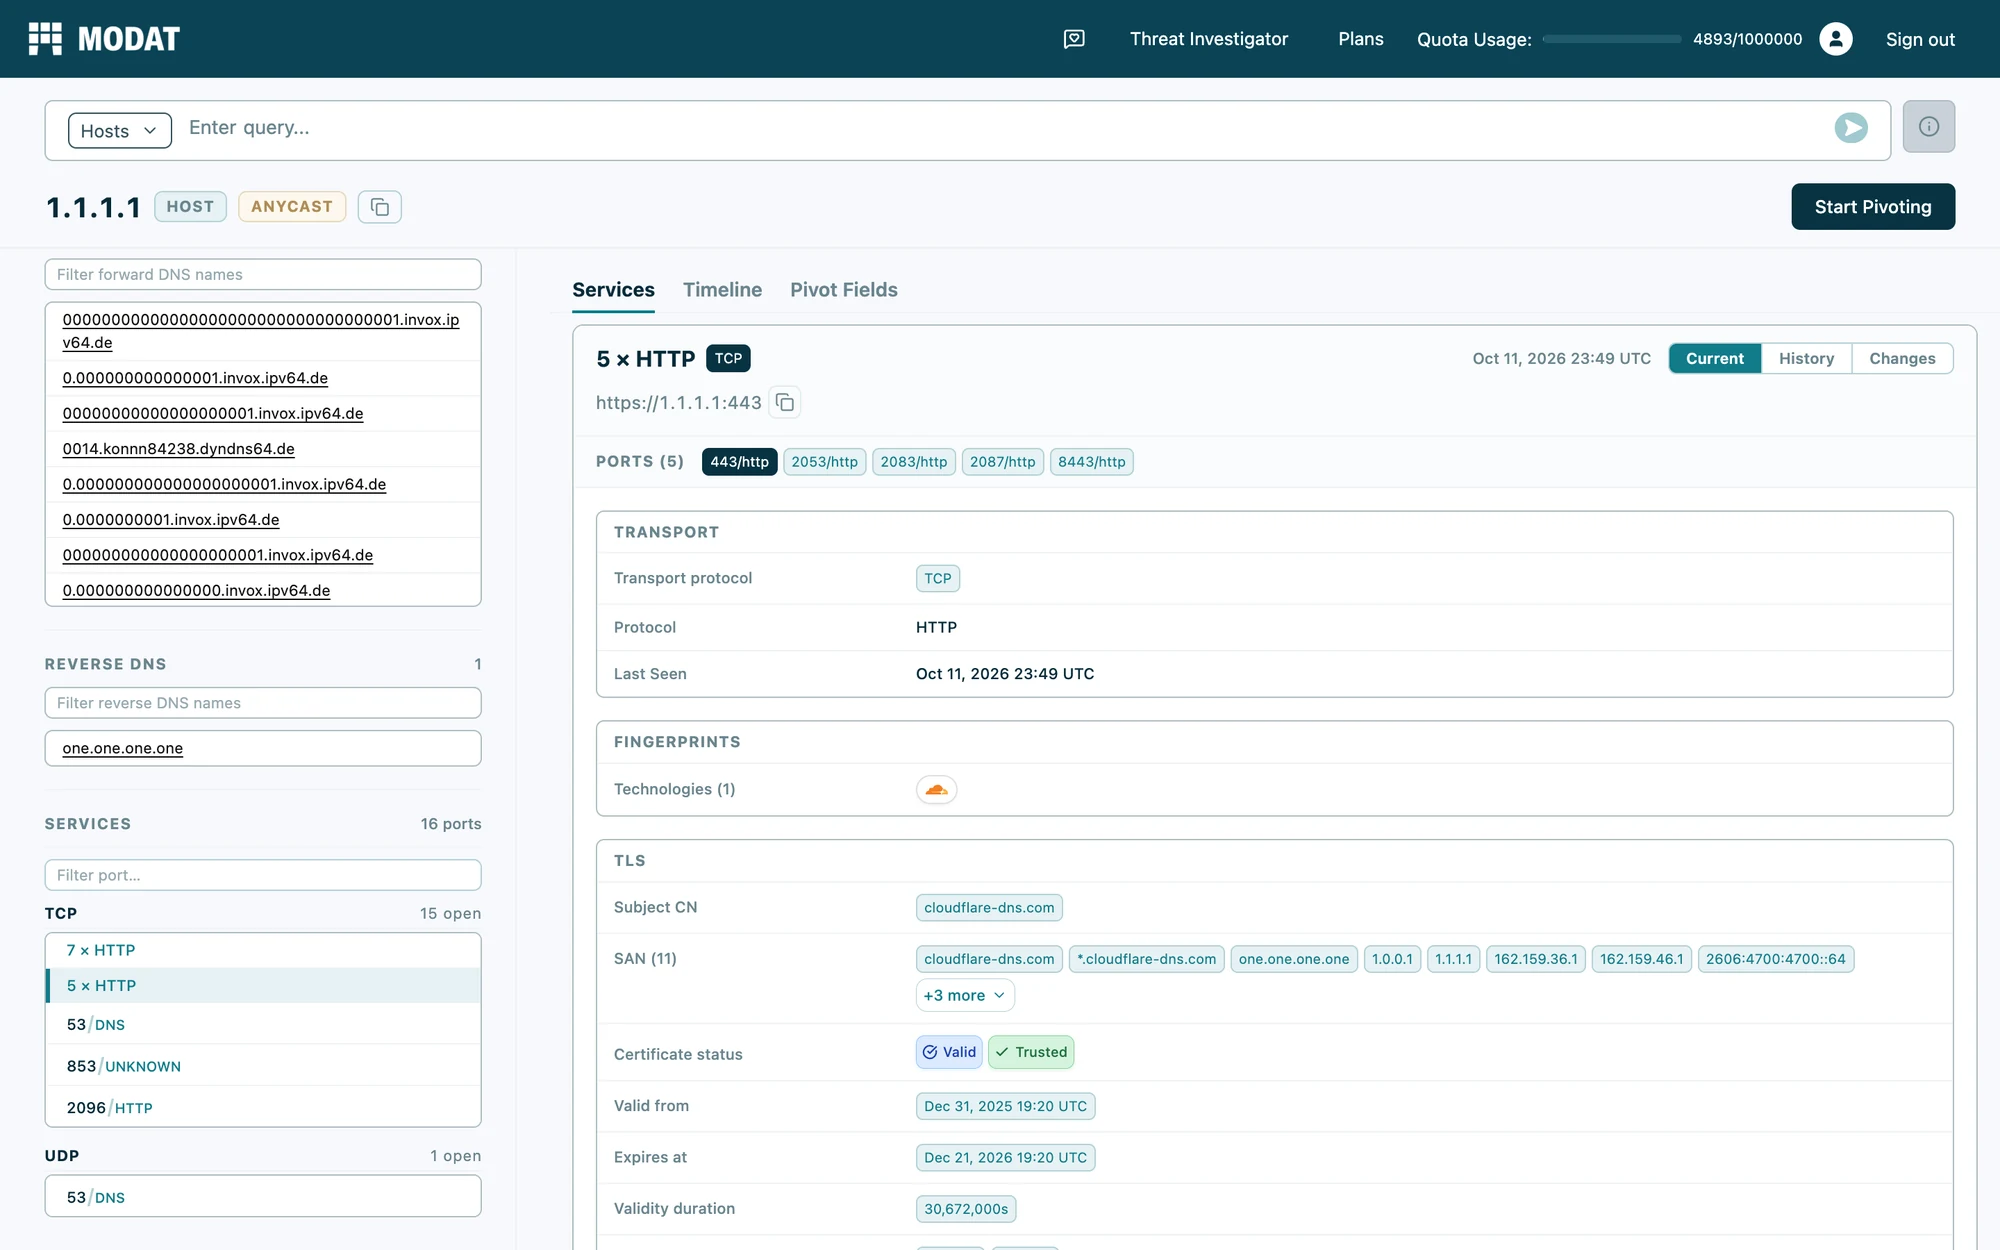
Task: Select the 7 × HTTP service row
Action: (263, 950)
